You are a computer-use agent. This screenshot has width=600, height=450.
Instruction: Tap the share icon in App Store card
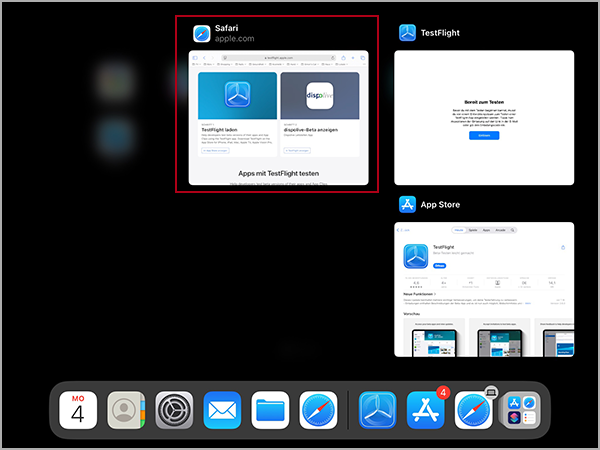[563, 247]
